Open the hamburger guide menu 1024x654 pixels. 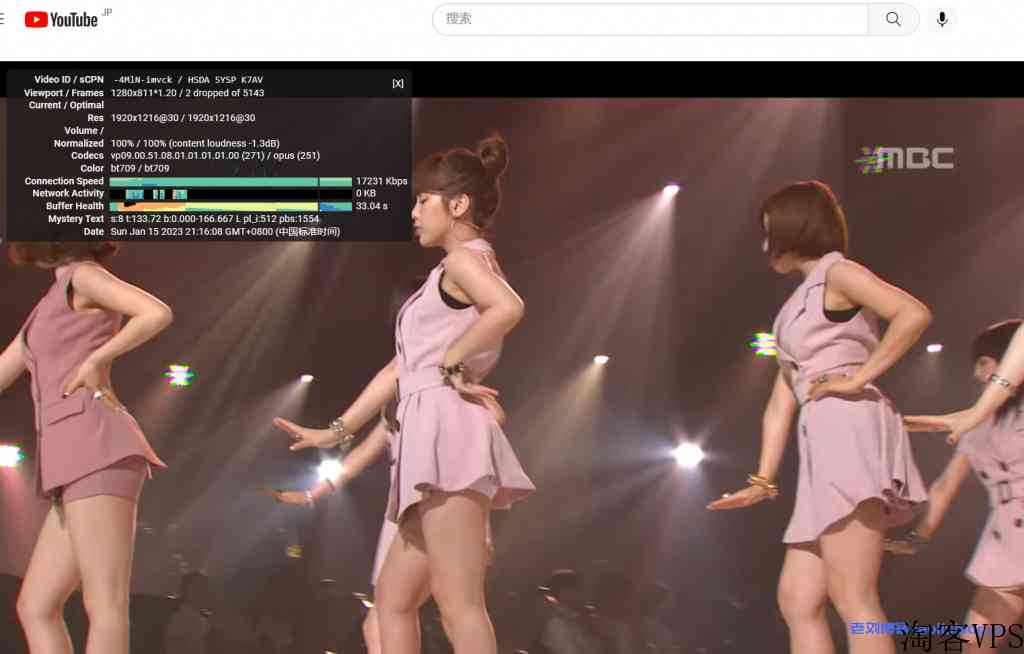2,19
